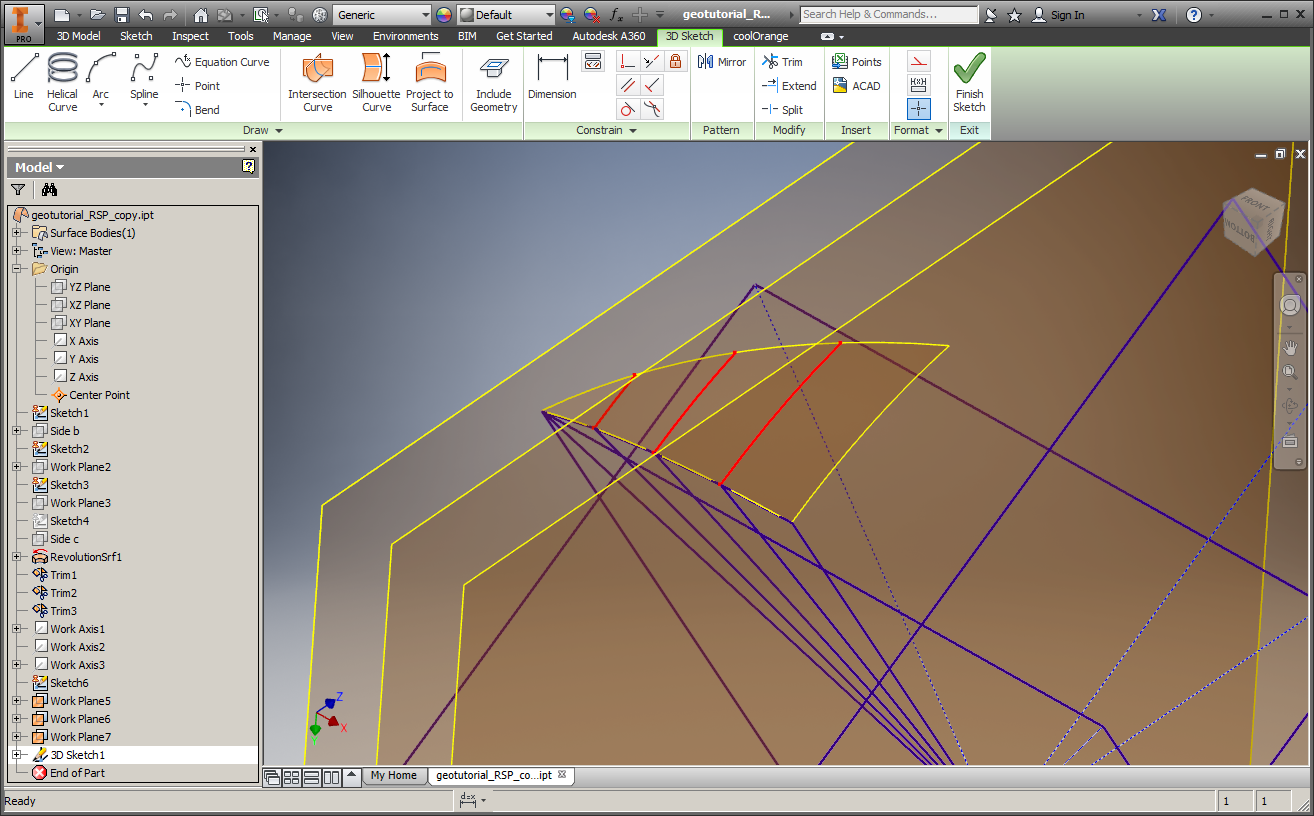Select the Pan hand in navigation bar
The height and width of the screenshot is (816, 1314).
click(x=1290, y=347)
